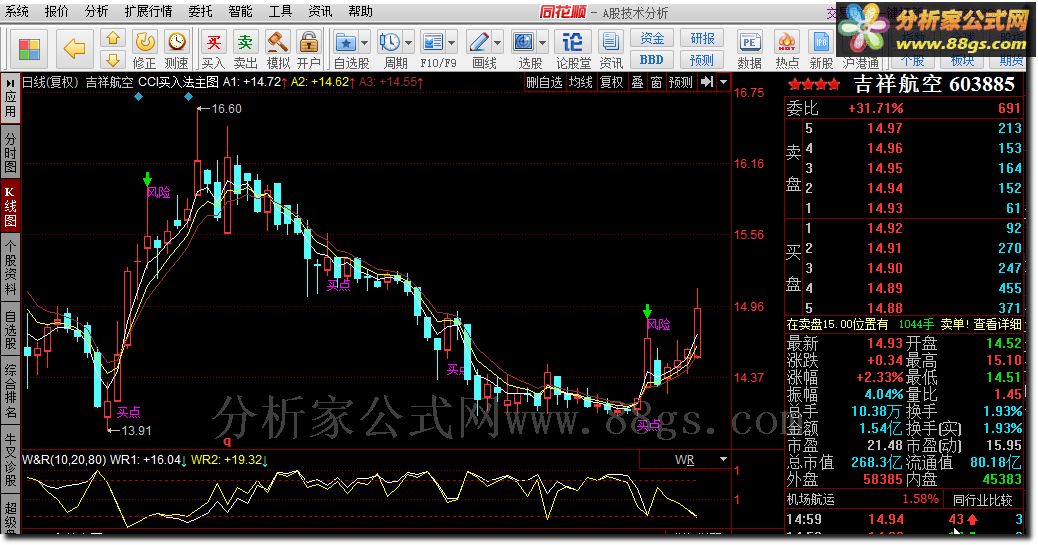This screenshot has width=1038, height=545.
Task: Expand 画线 dropdown arrow
Action: point(497,43)
